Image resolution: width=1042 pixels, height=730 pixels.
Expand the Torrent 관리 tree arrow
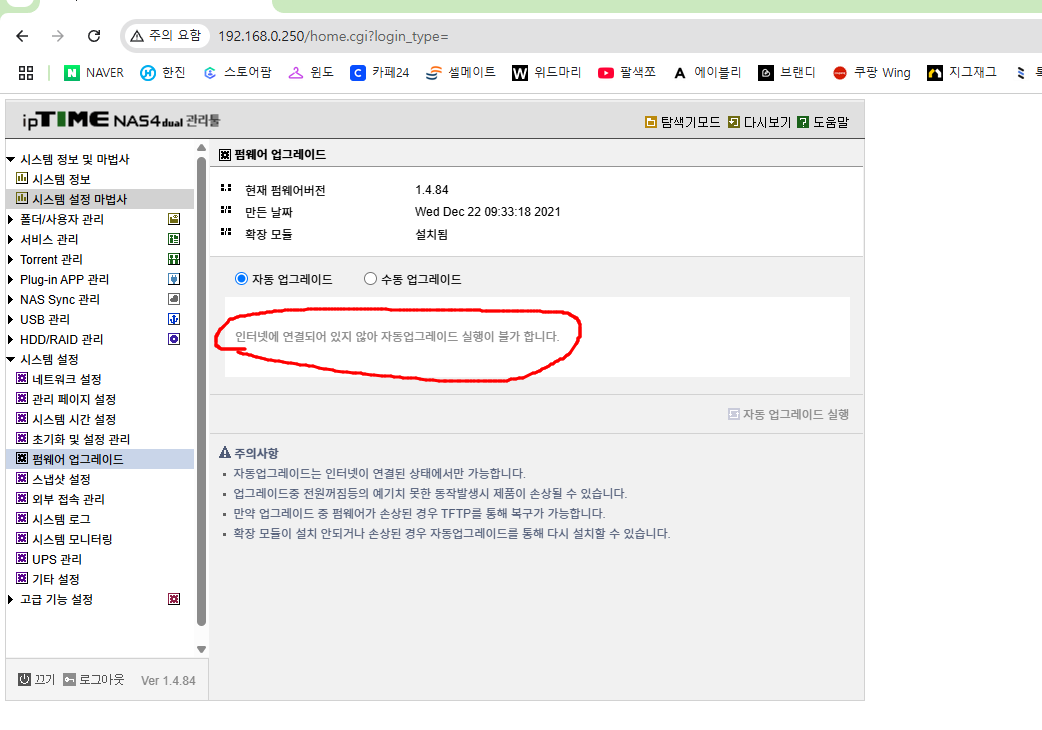pos(11,259)
